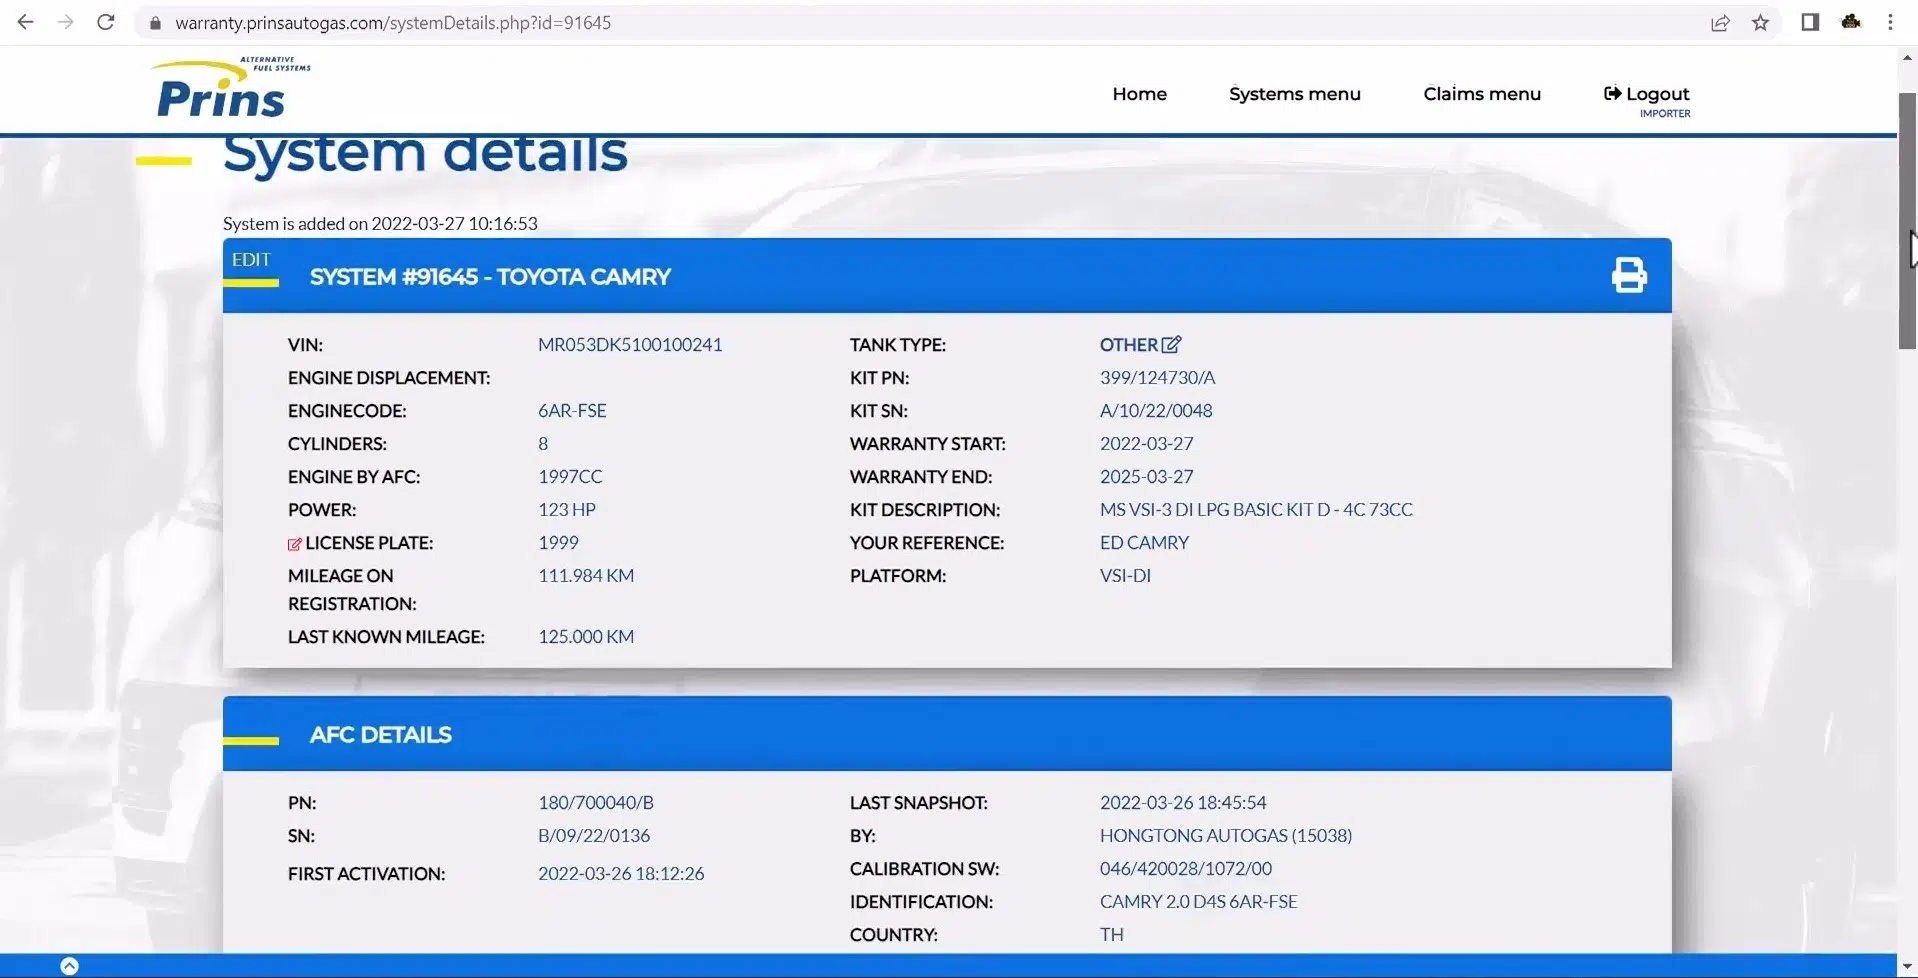
Task: Select the registration mileage 111.984 KM
Action: 586,575
